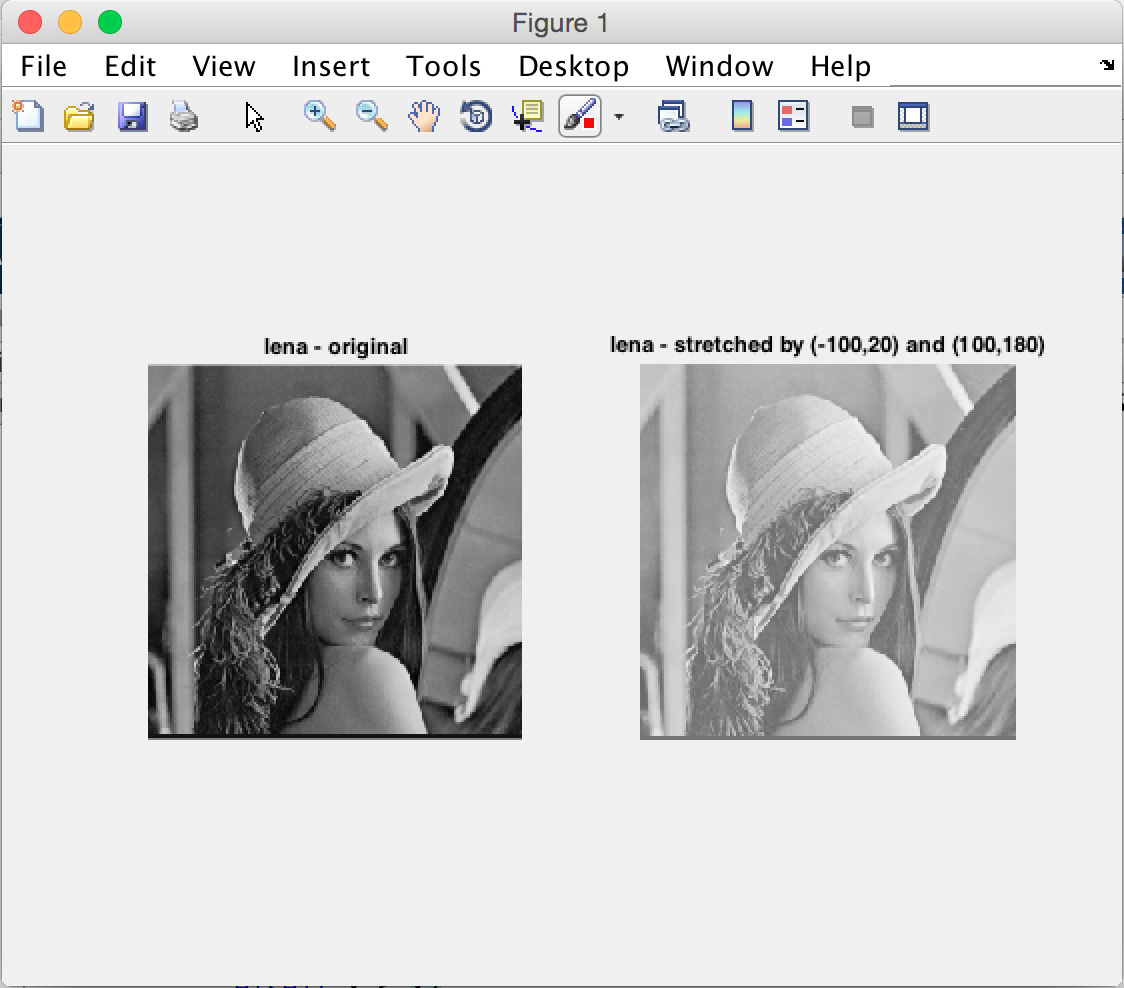Screen dimensions: 1124x988
Task: Select the 'lena - original' title text
Action: [335, 346]
